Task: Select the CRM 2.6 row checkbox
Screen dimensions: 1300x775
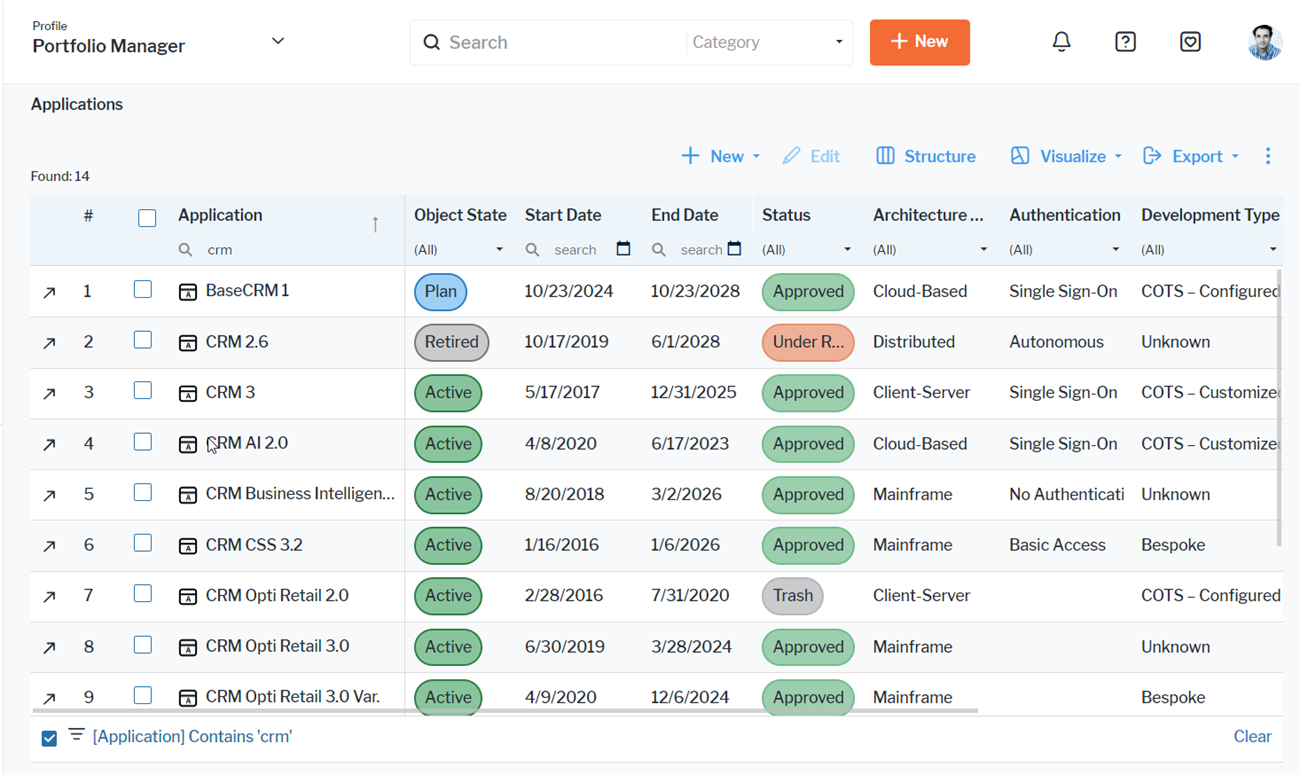Action: (143, 341)
